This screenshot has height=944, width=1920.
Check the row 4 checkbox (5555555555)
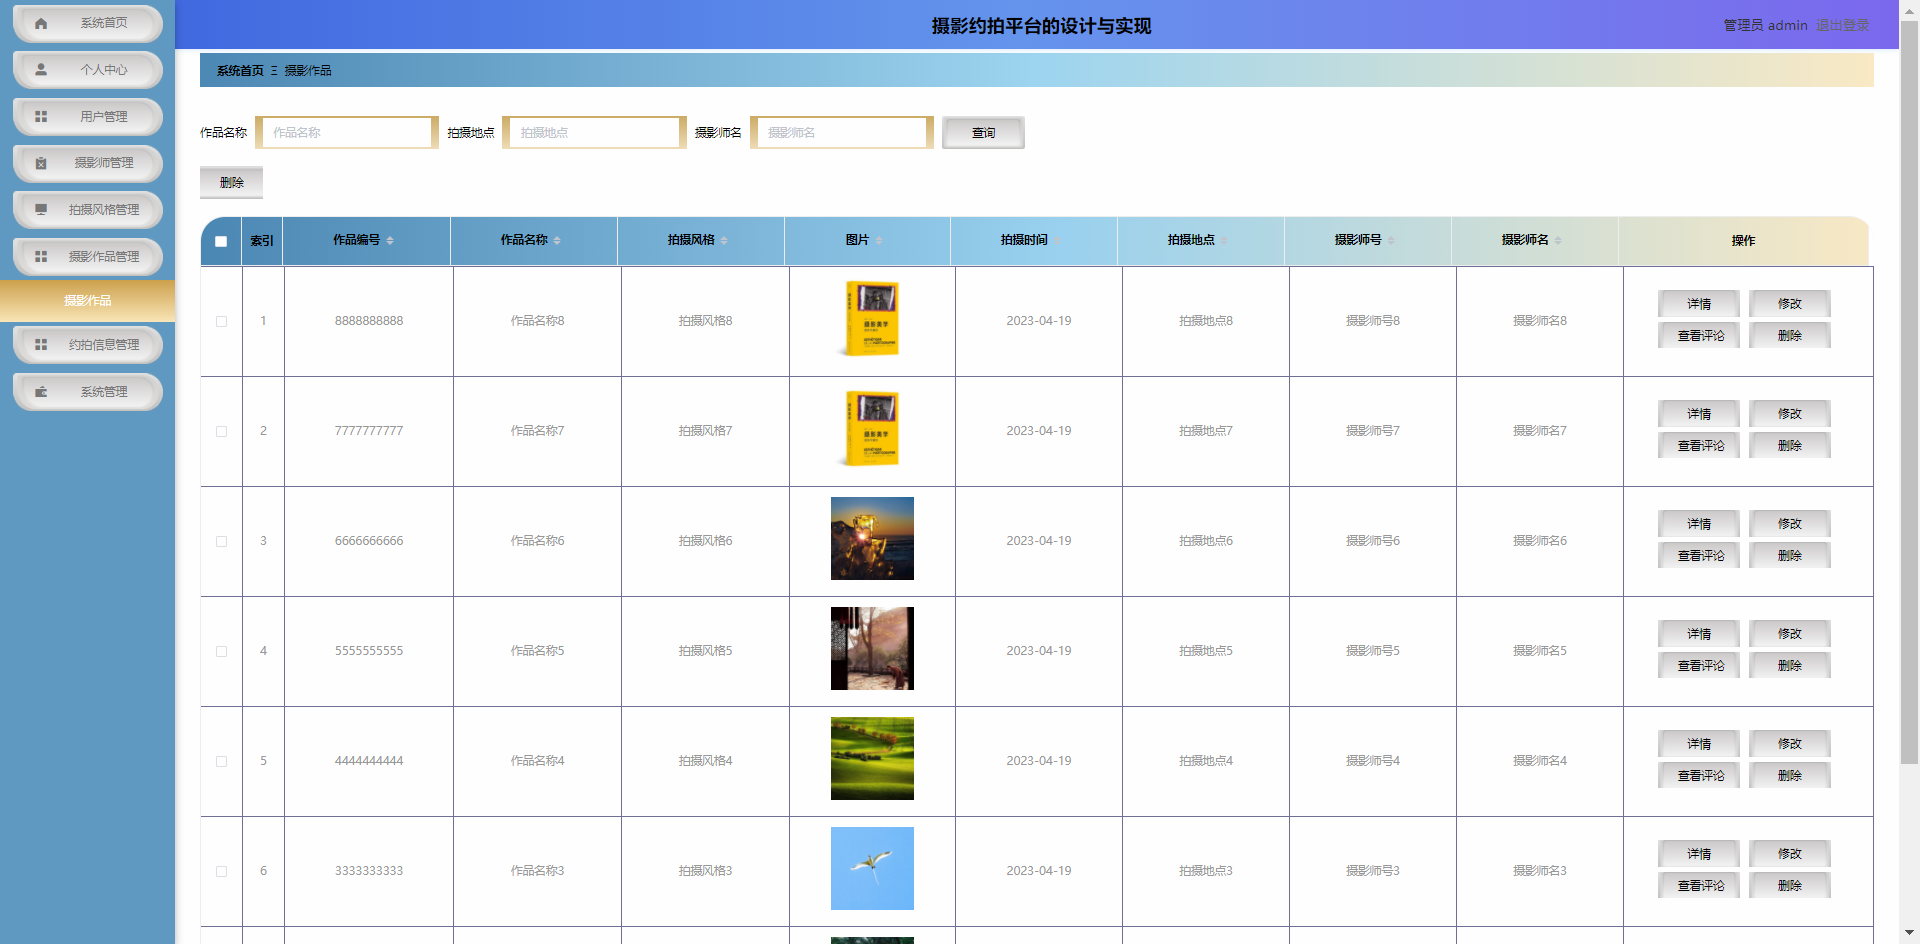pos(221,651)
